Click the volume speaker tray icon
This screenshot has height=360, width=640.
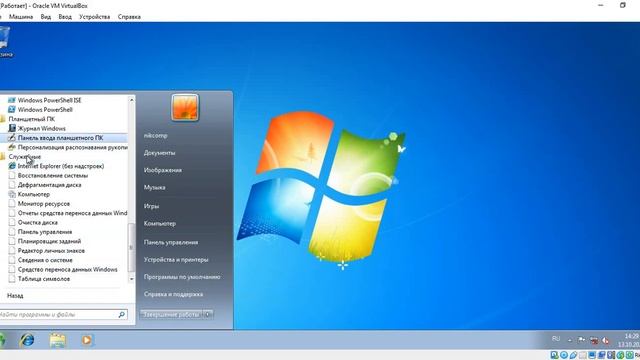(606, 340)
